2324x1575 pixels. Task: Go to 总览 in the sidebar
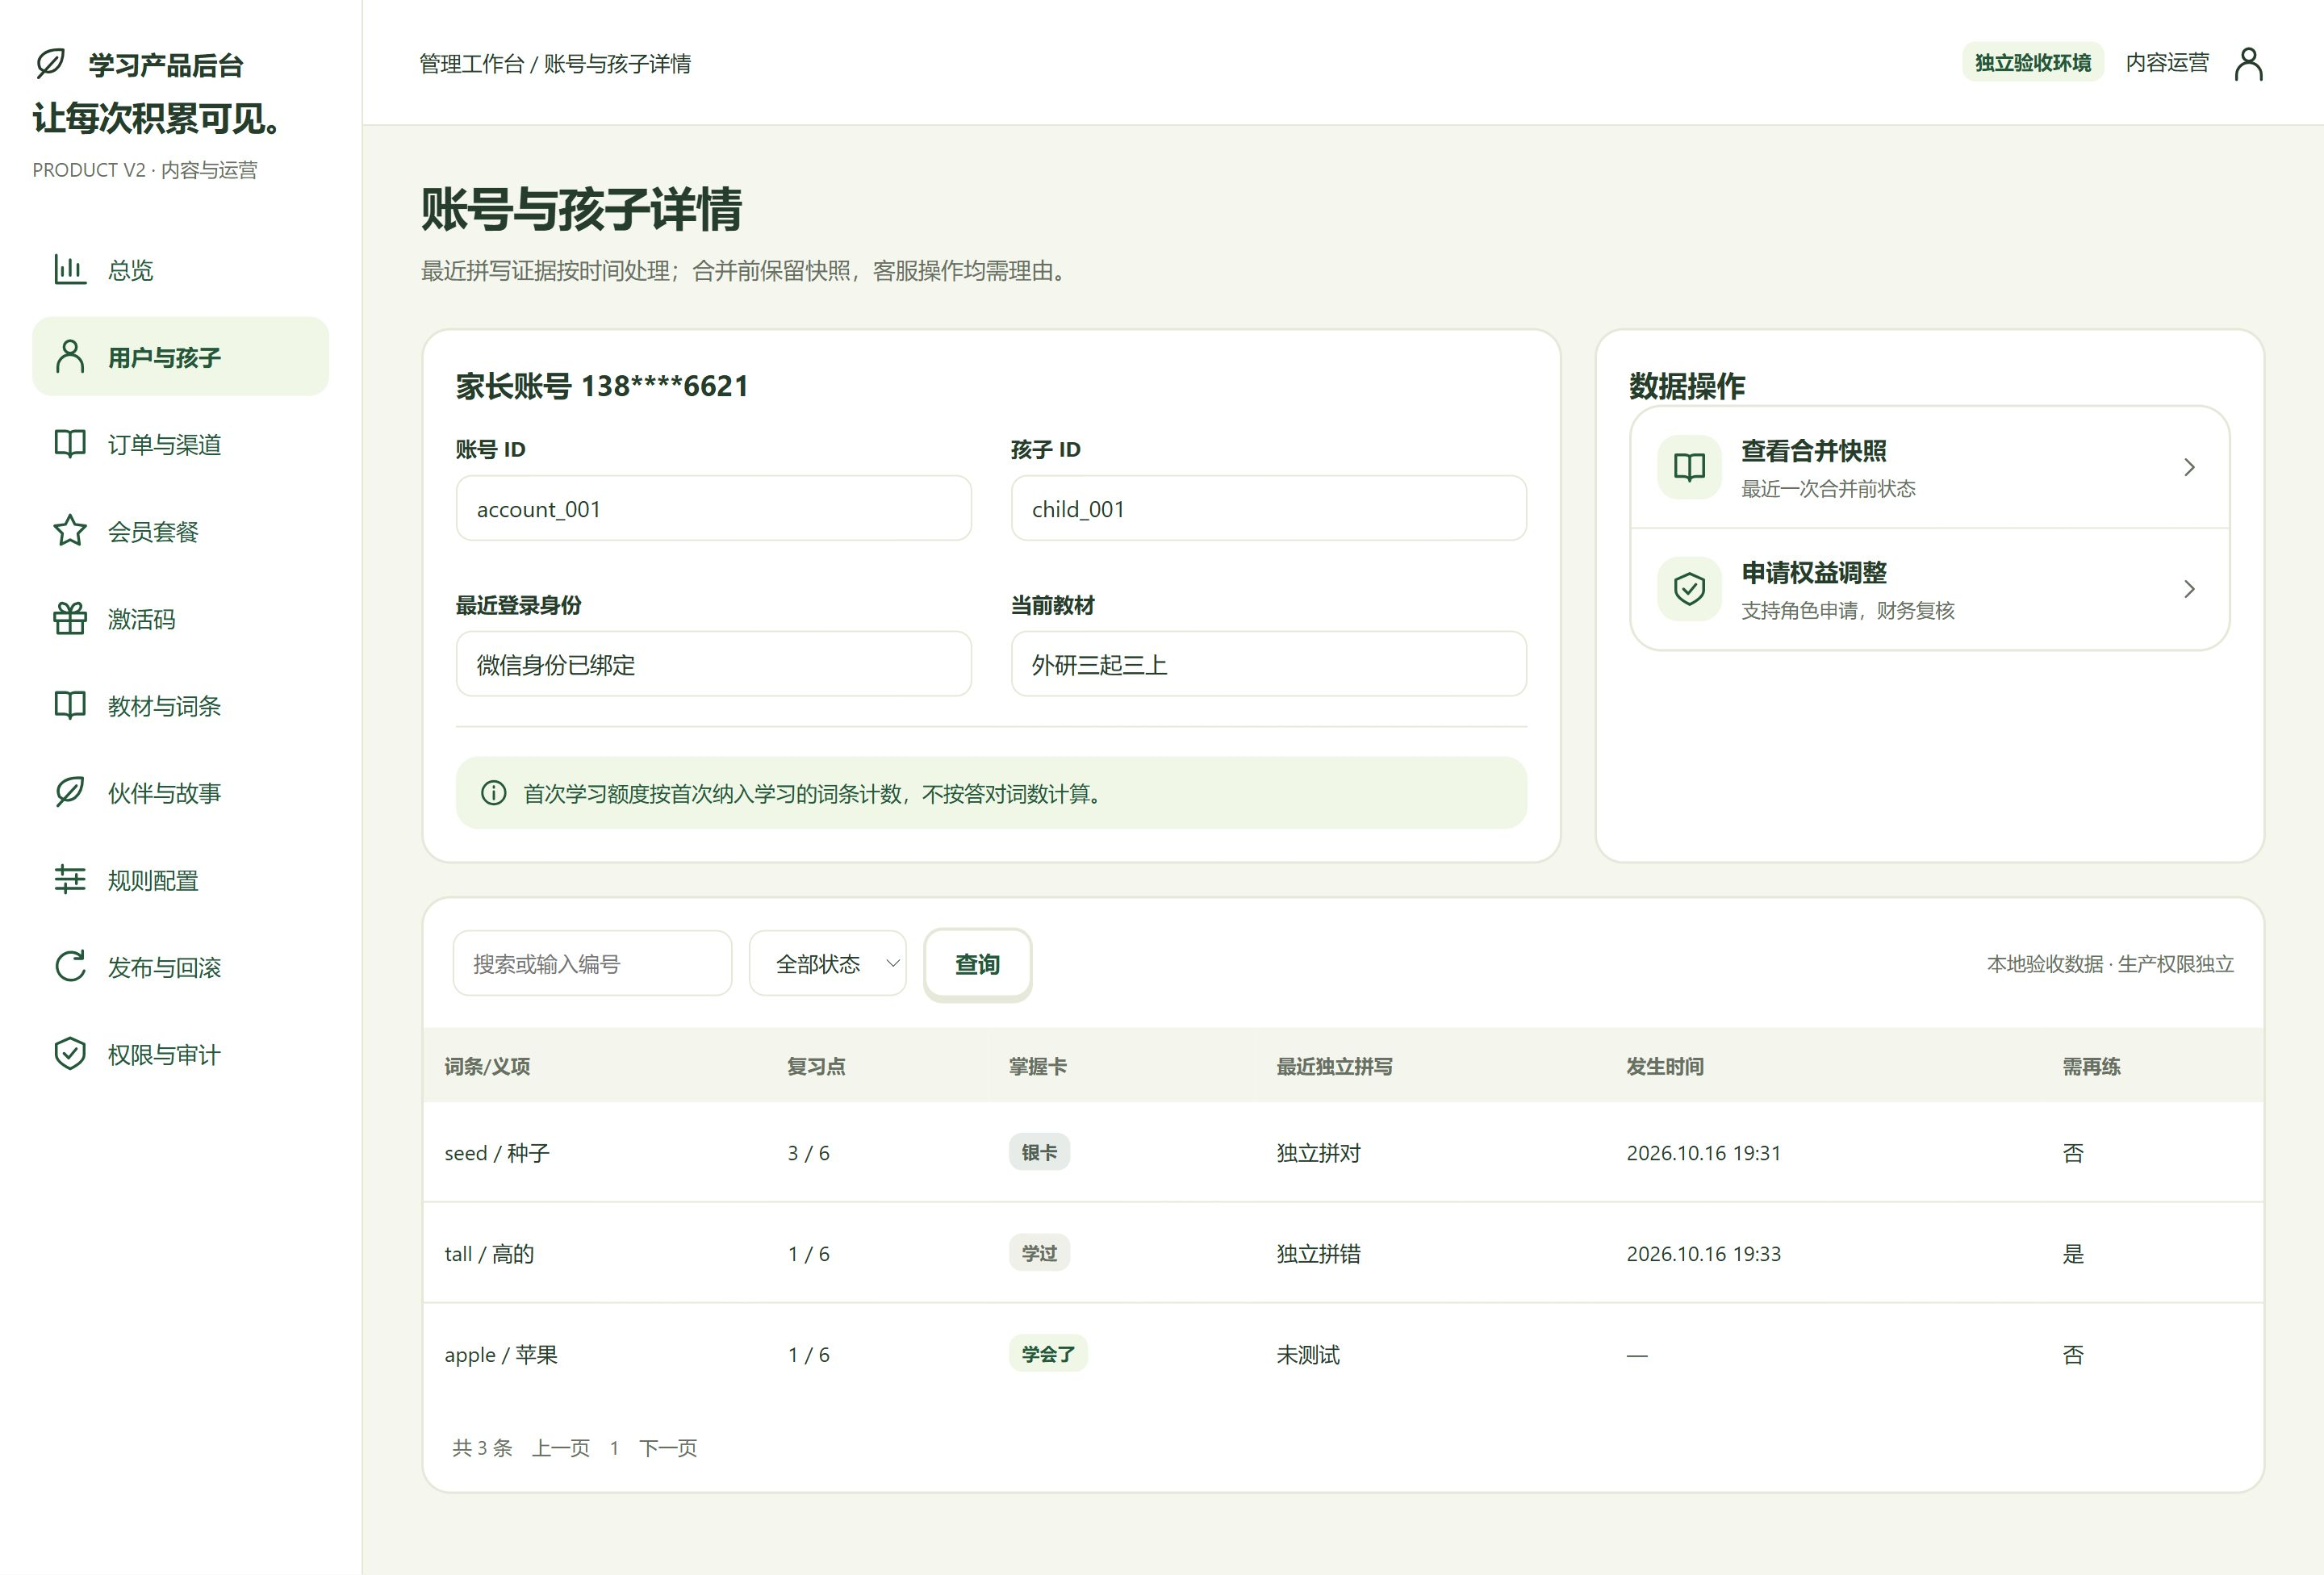point(181,270)
